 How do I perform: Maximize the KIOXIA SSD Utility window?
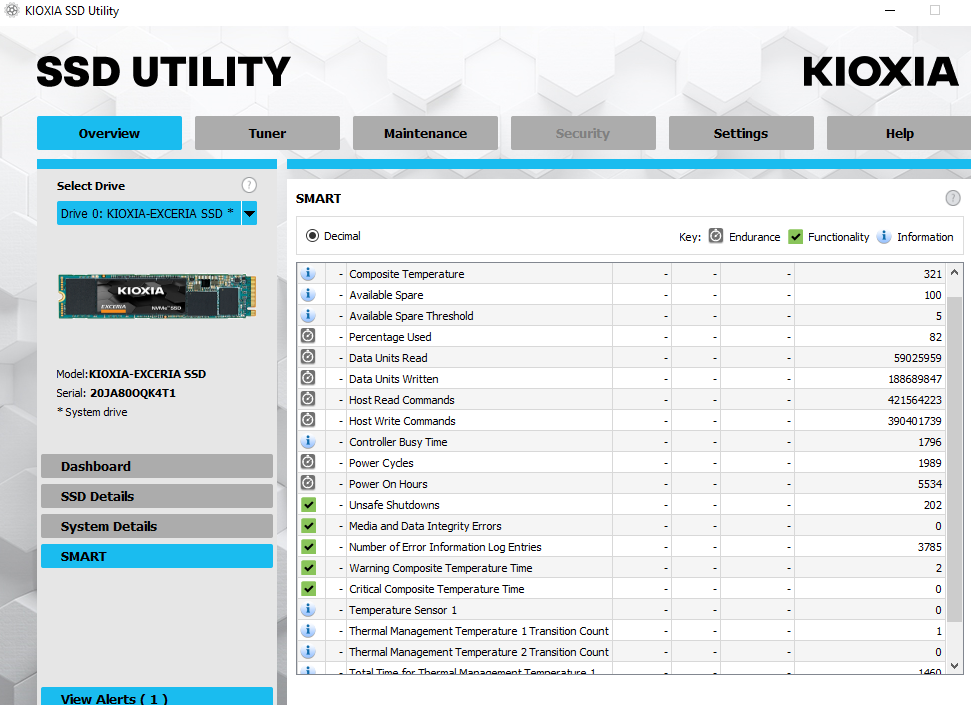[x=935, y=11]
